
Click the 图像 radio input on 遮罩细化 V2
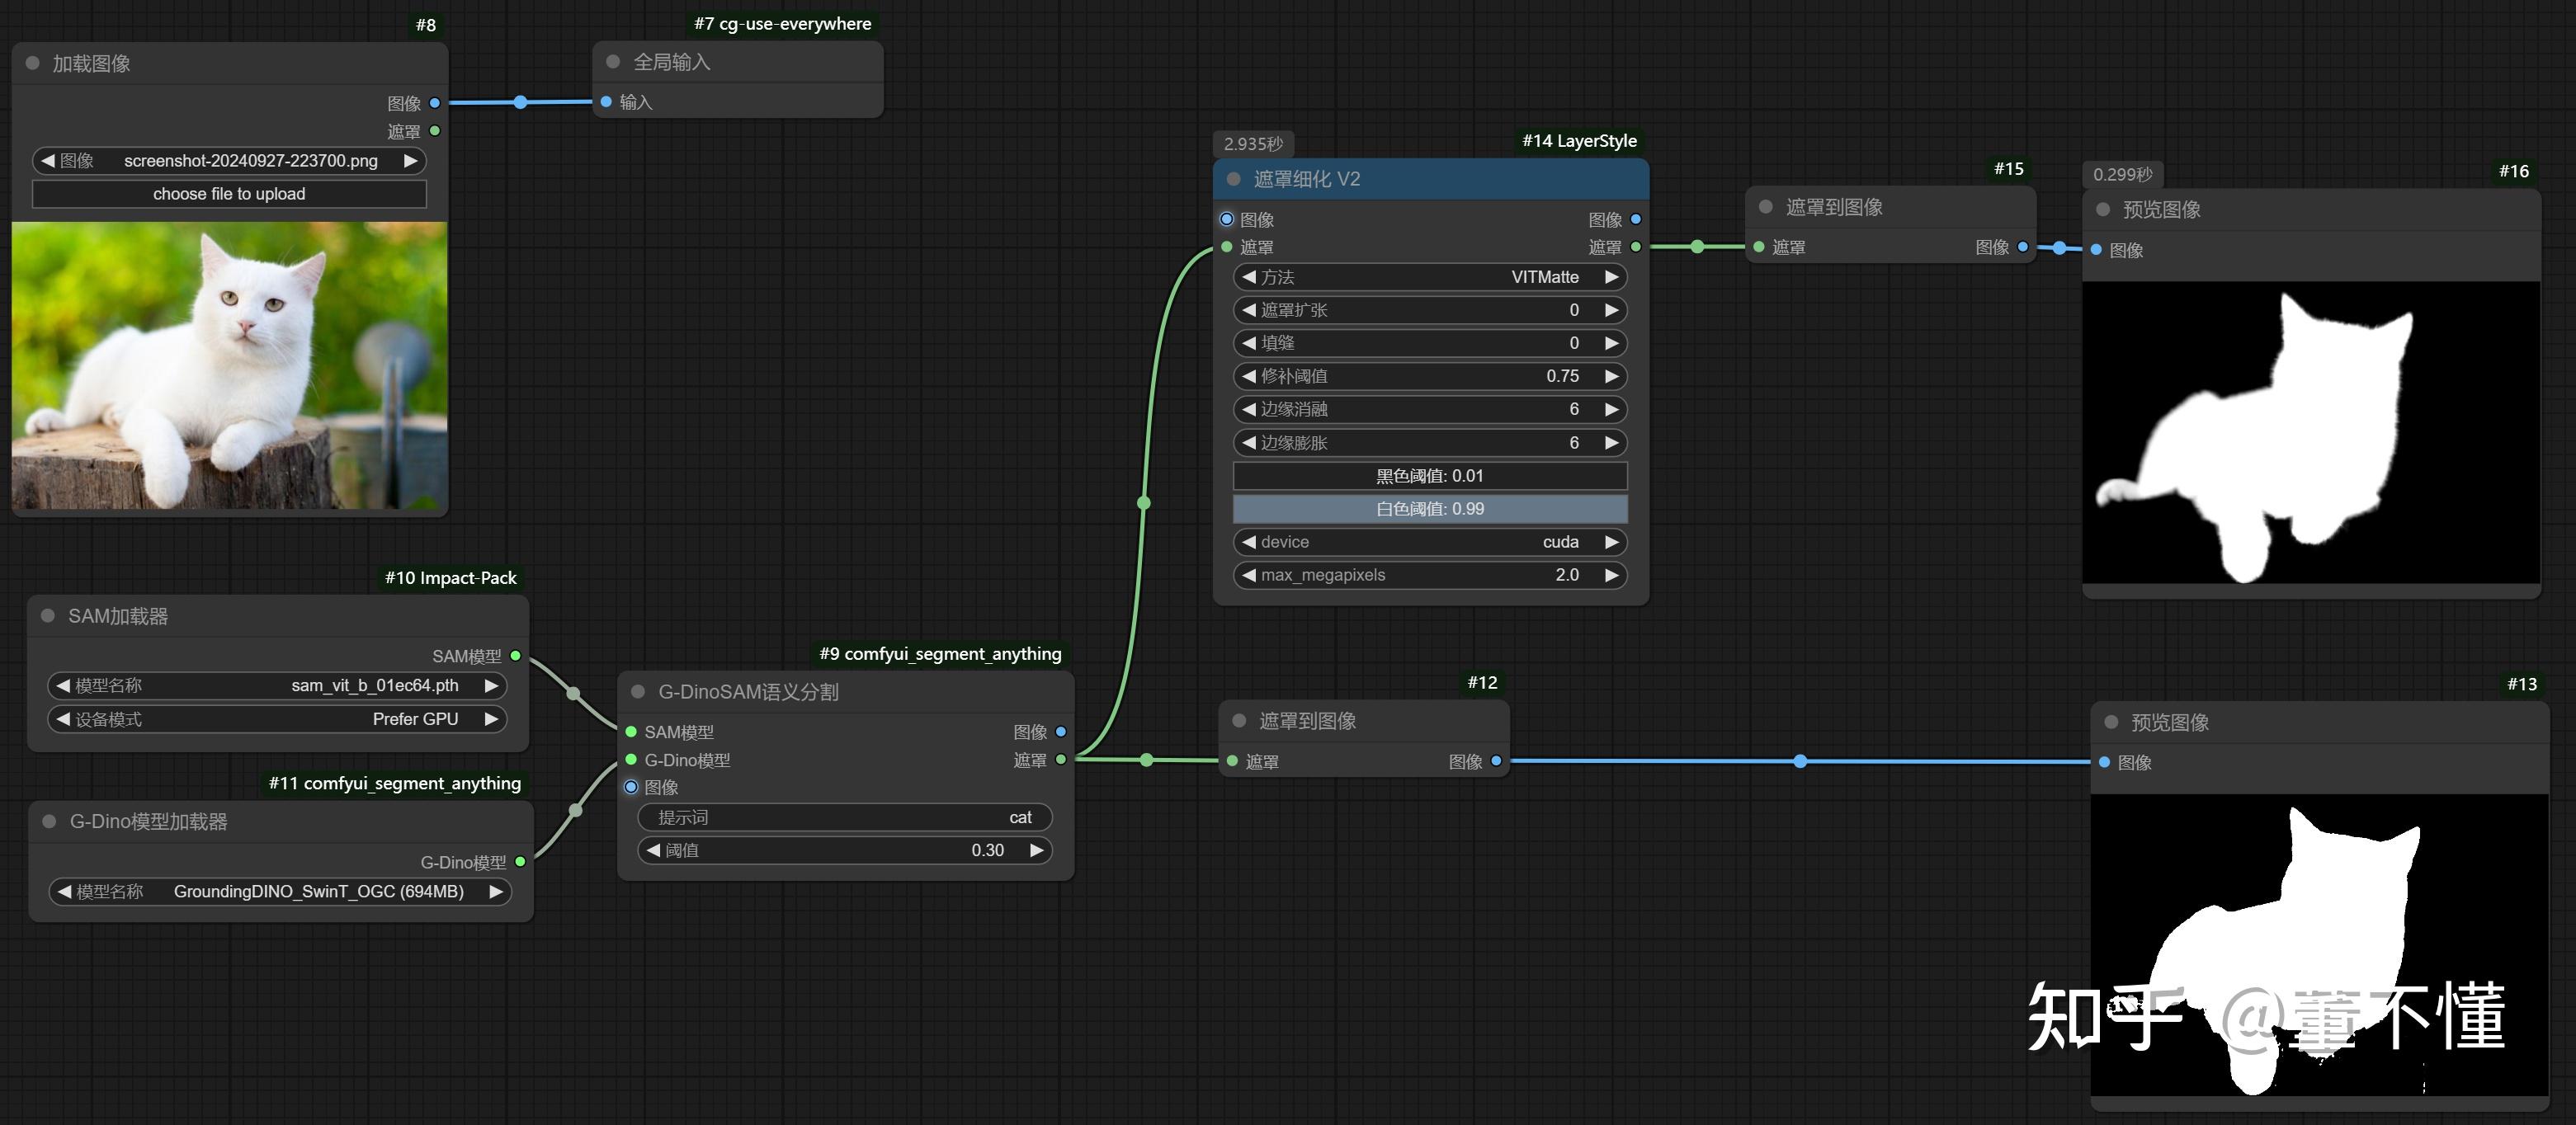[1227, 219]
